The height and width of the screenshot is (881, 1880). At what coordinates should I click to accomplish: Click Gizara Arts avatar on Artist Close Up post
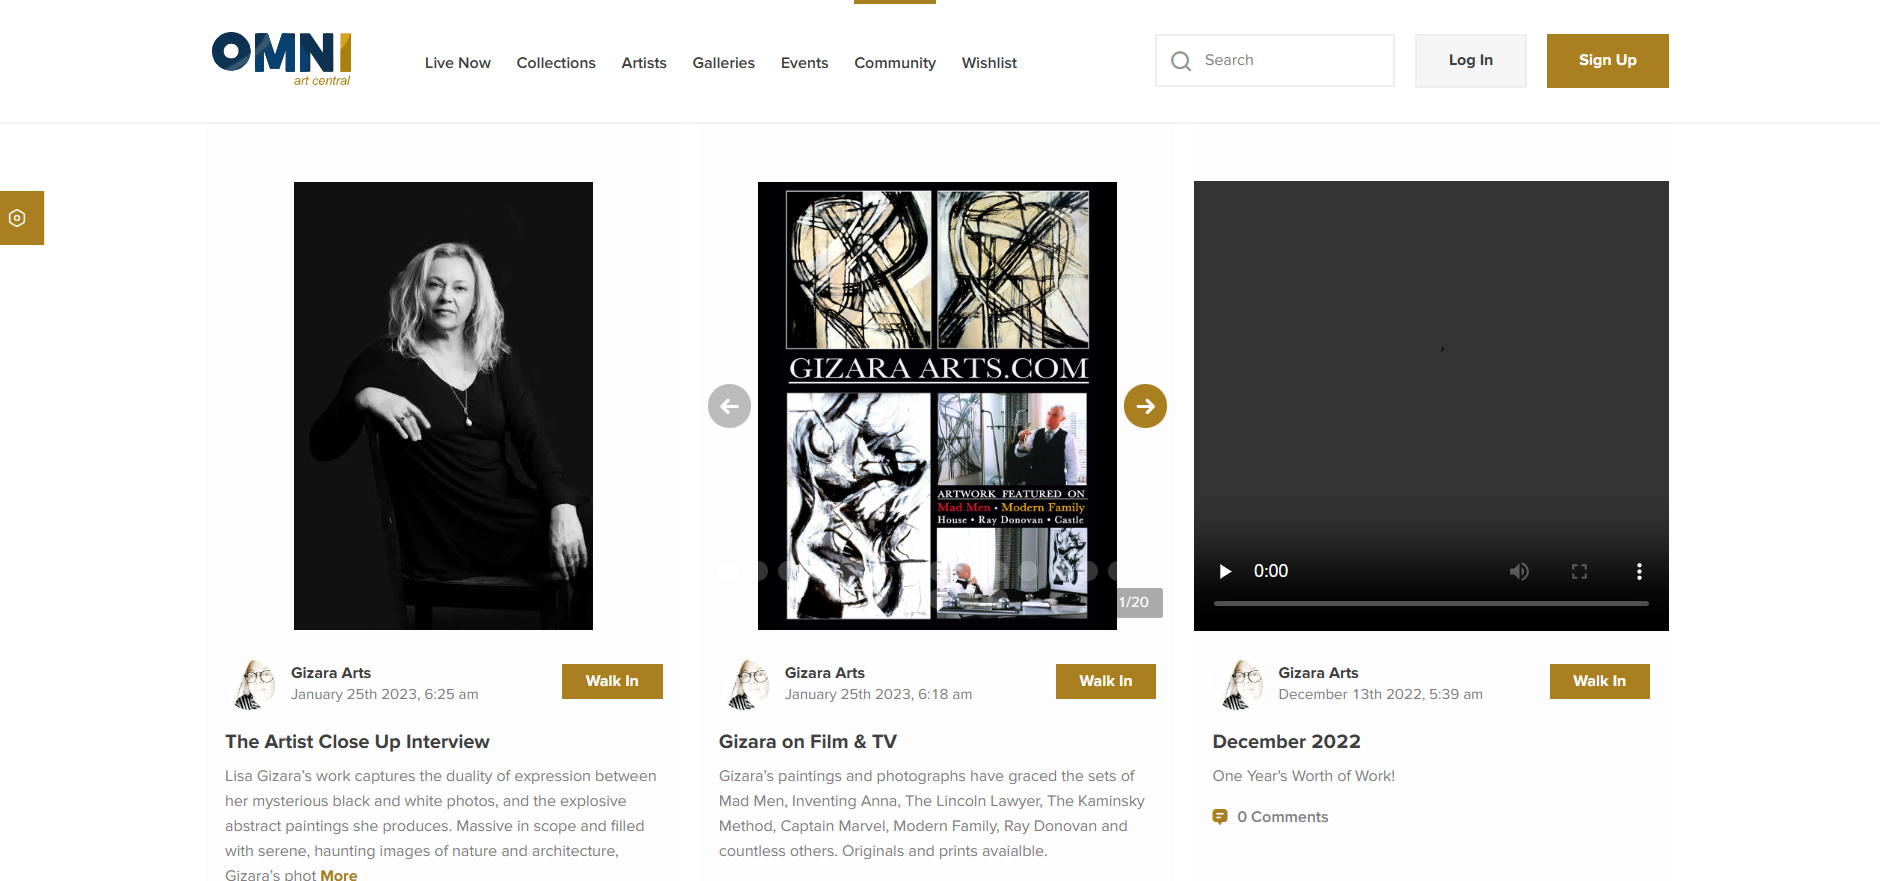click(254, 684)
